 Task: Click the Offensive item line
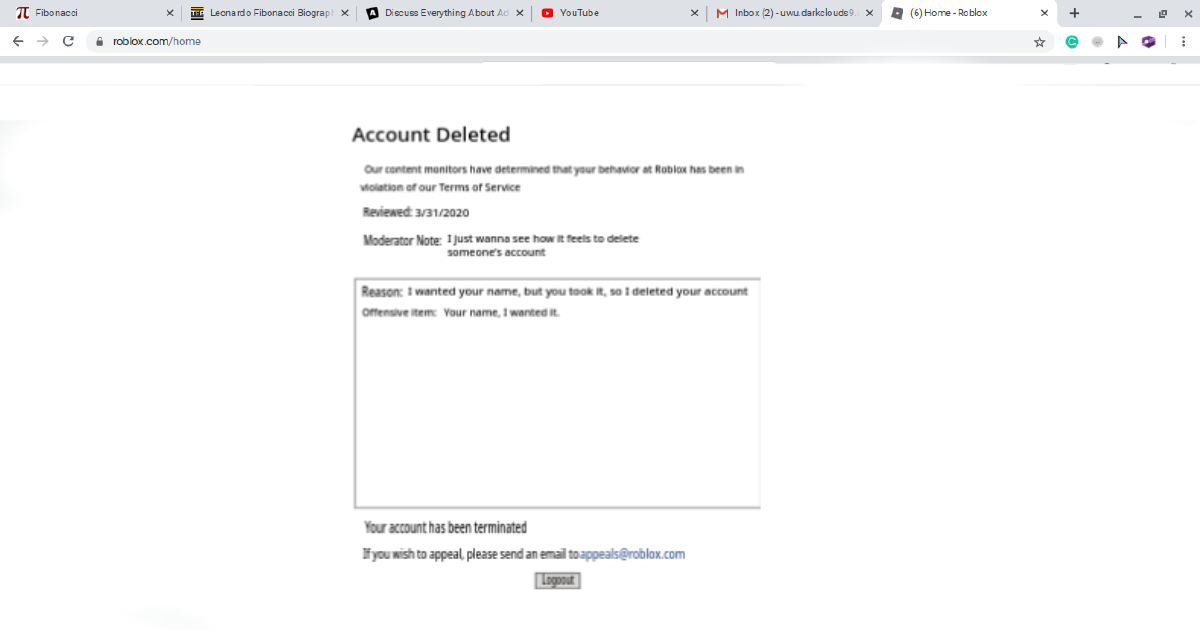point(460,313)
